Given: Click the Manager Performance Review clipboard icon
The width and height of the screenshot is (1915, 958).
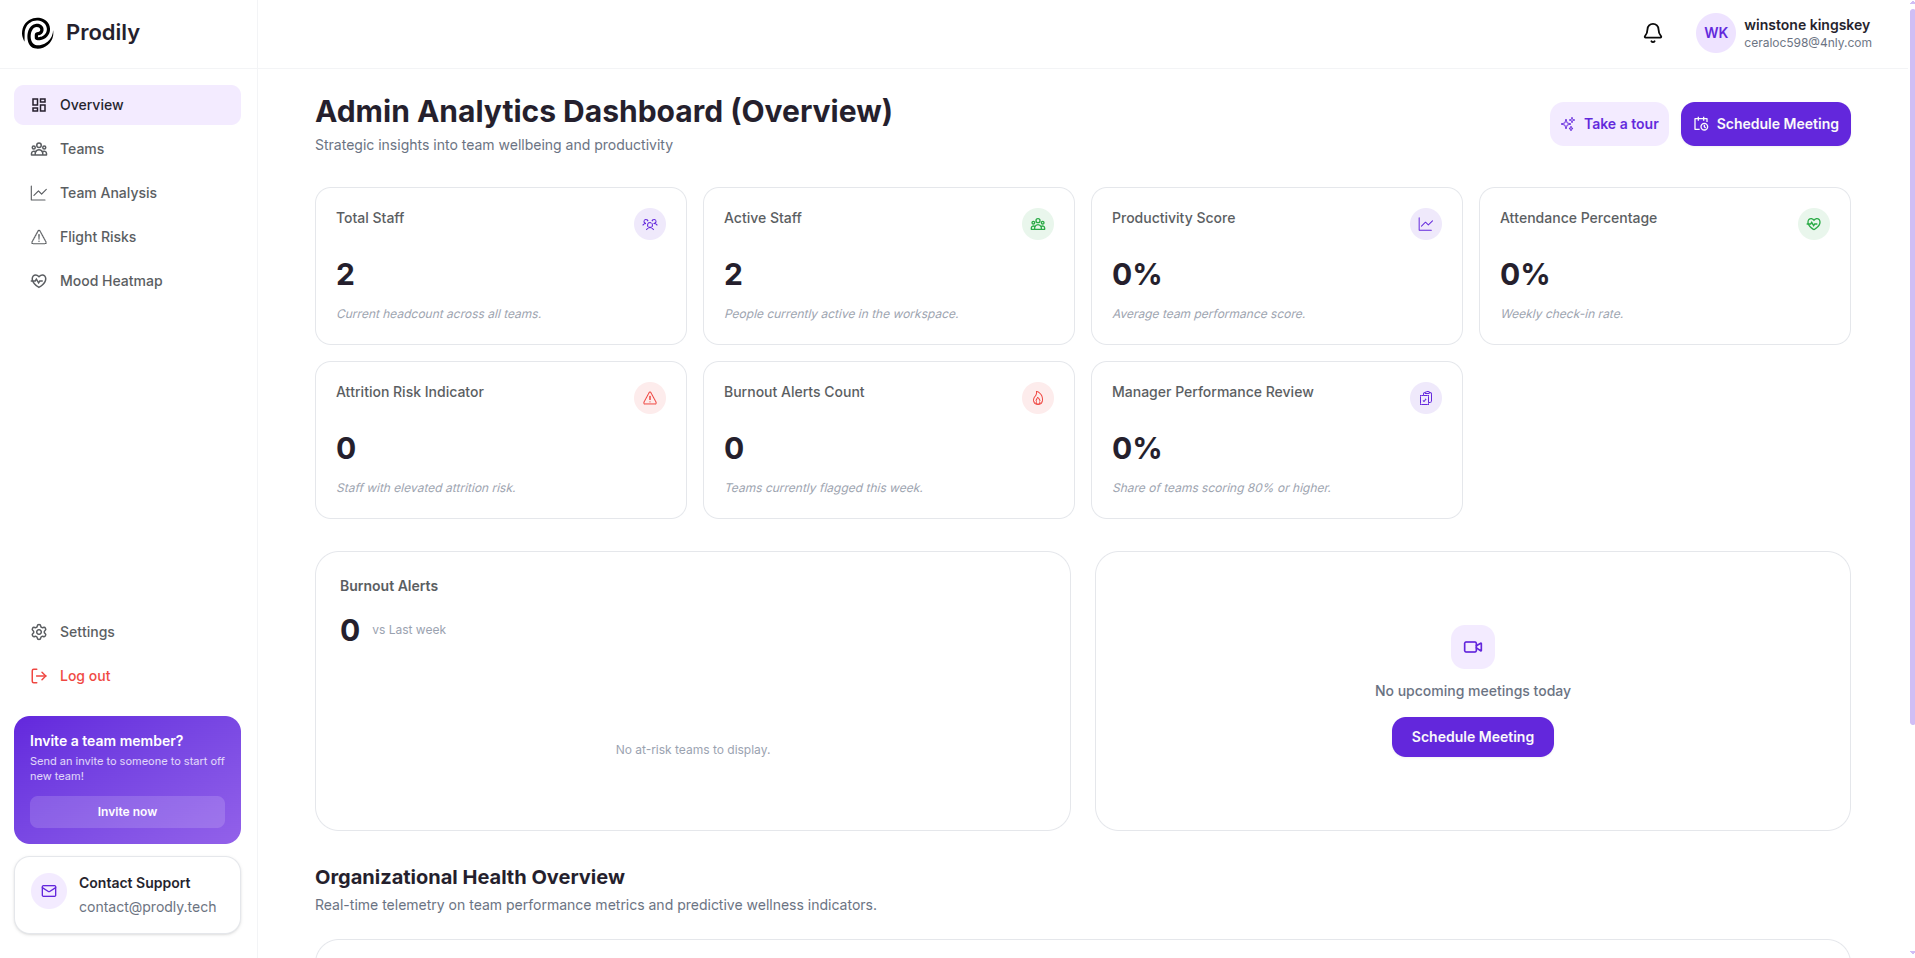Looking at the screenshot, I should (x=1426, y=398).
